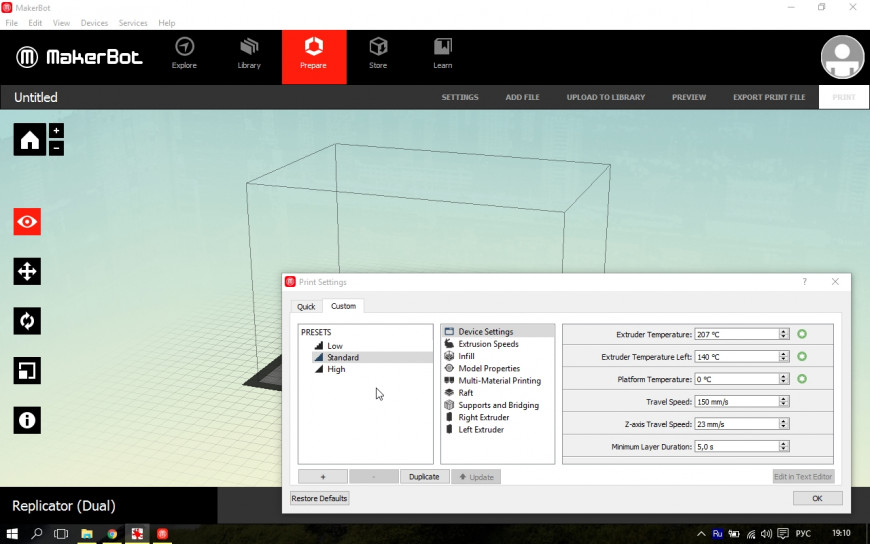The image size is (870, 544).
Task: Open Print Settings help question mark
Action: (x=805, y=282)
